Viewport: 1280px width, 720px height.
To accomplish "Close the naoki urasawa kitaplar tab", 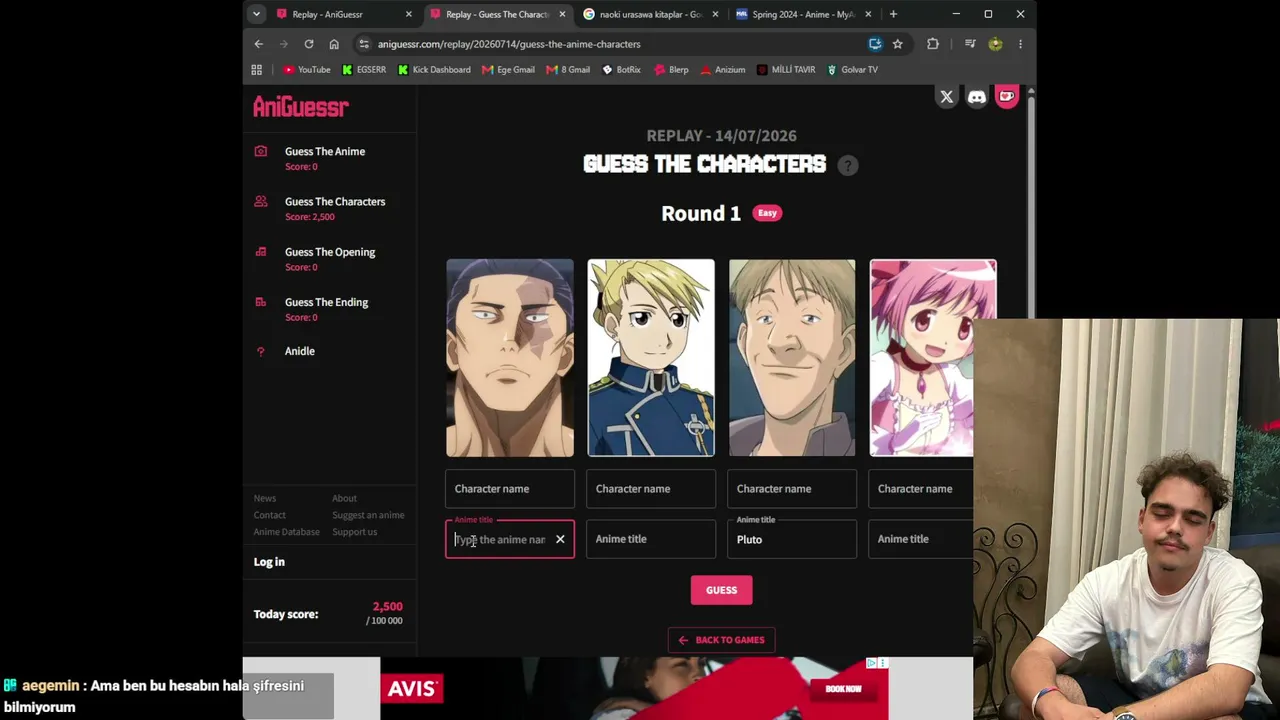I will 715,14.
